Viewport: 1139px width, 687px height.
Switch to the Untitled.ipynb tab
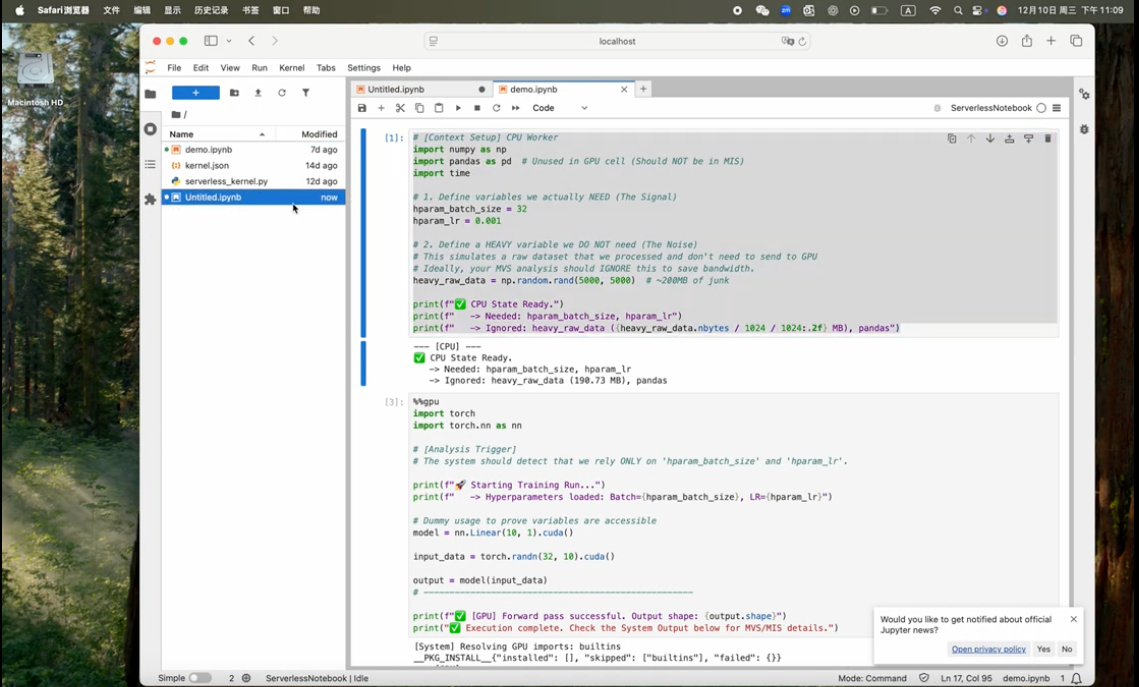396,89
